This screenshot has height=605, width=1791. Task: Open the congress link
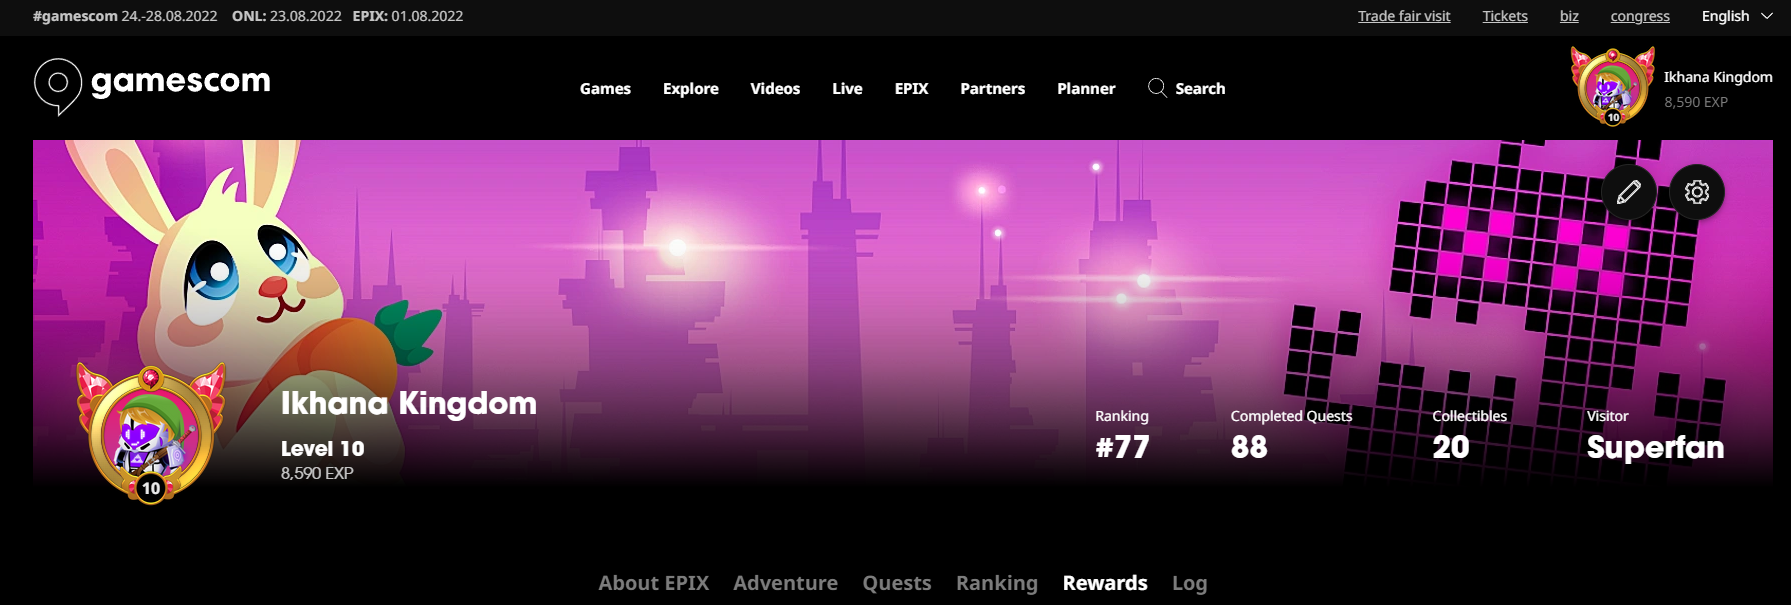(1640, 16)
